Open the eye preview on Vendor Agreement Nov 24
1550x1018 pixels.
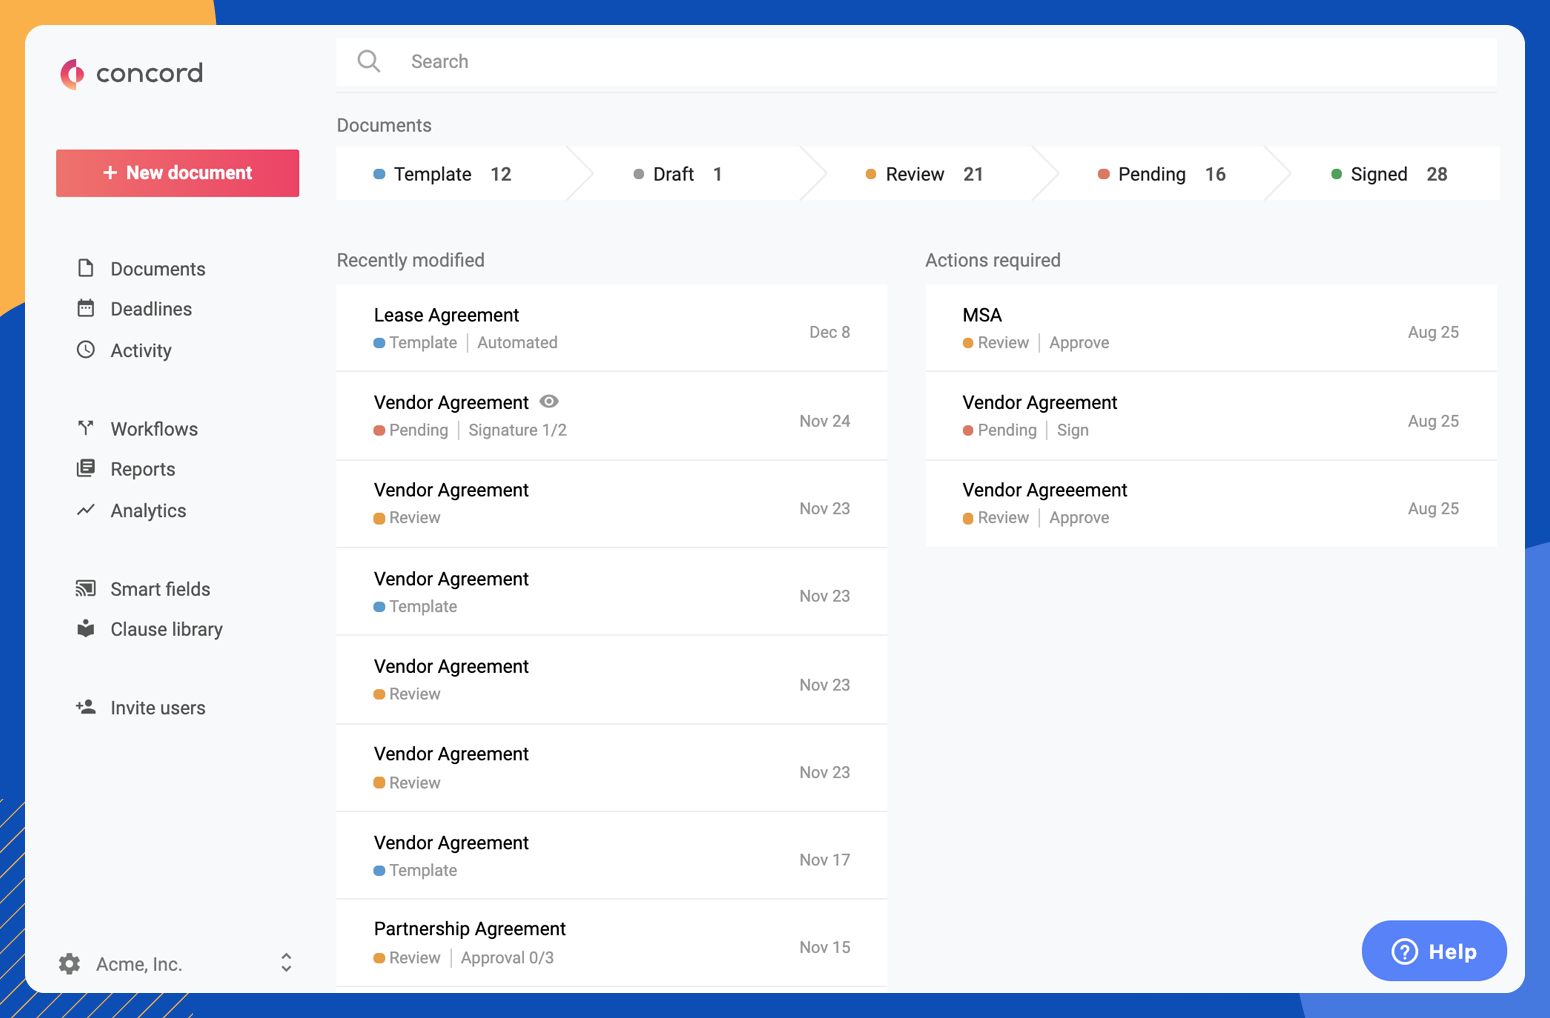[x=548, y=401]
